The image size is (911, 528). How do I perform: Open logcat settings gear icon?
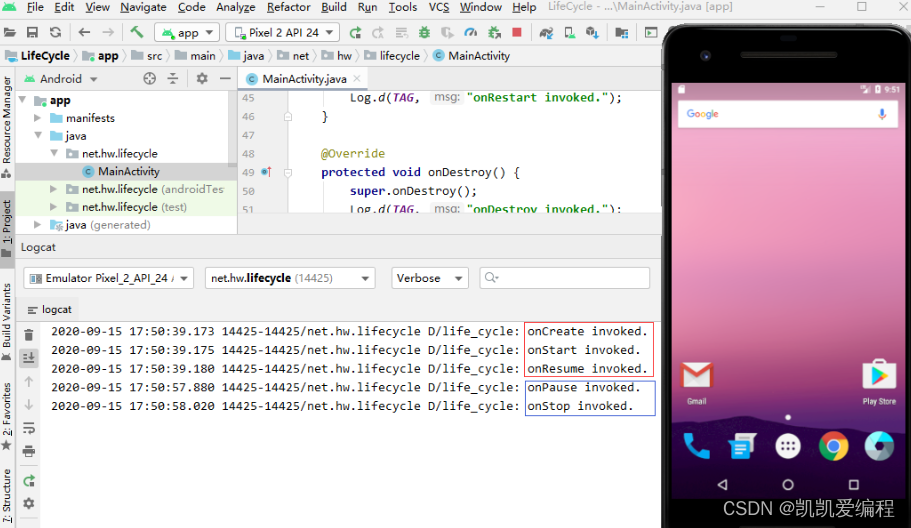click(x=29, y=504)
